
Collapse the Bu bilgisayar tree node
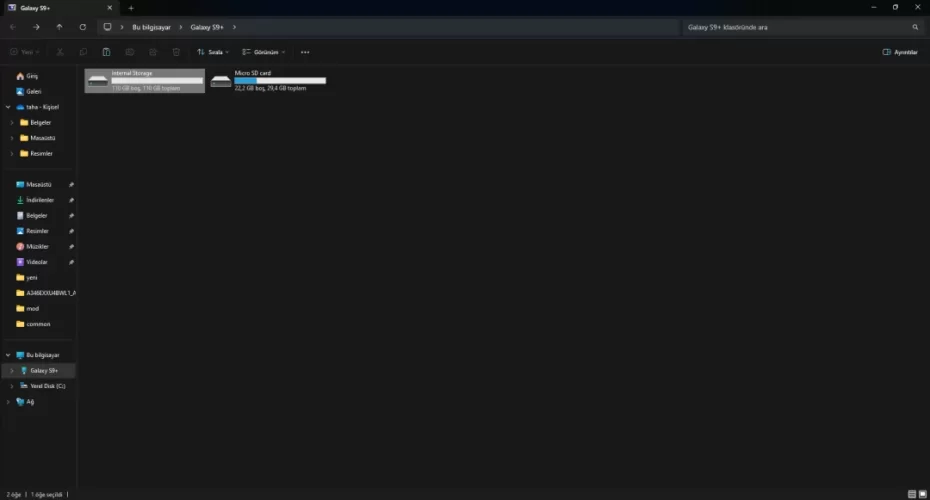point(8,355)
